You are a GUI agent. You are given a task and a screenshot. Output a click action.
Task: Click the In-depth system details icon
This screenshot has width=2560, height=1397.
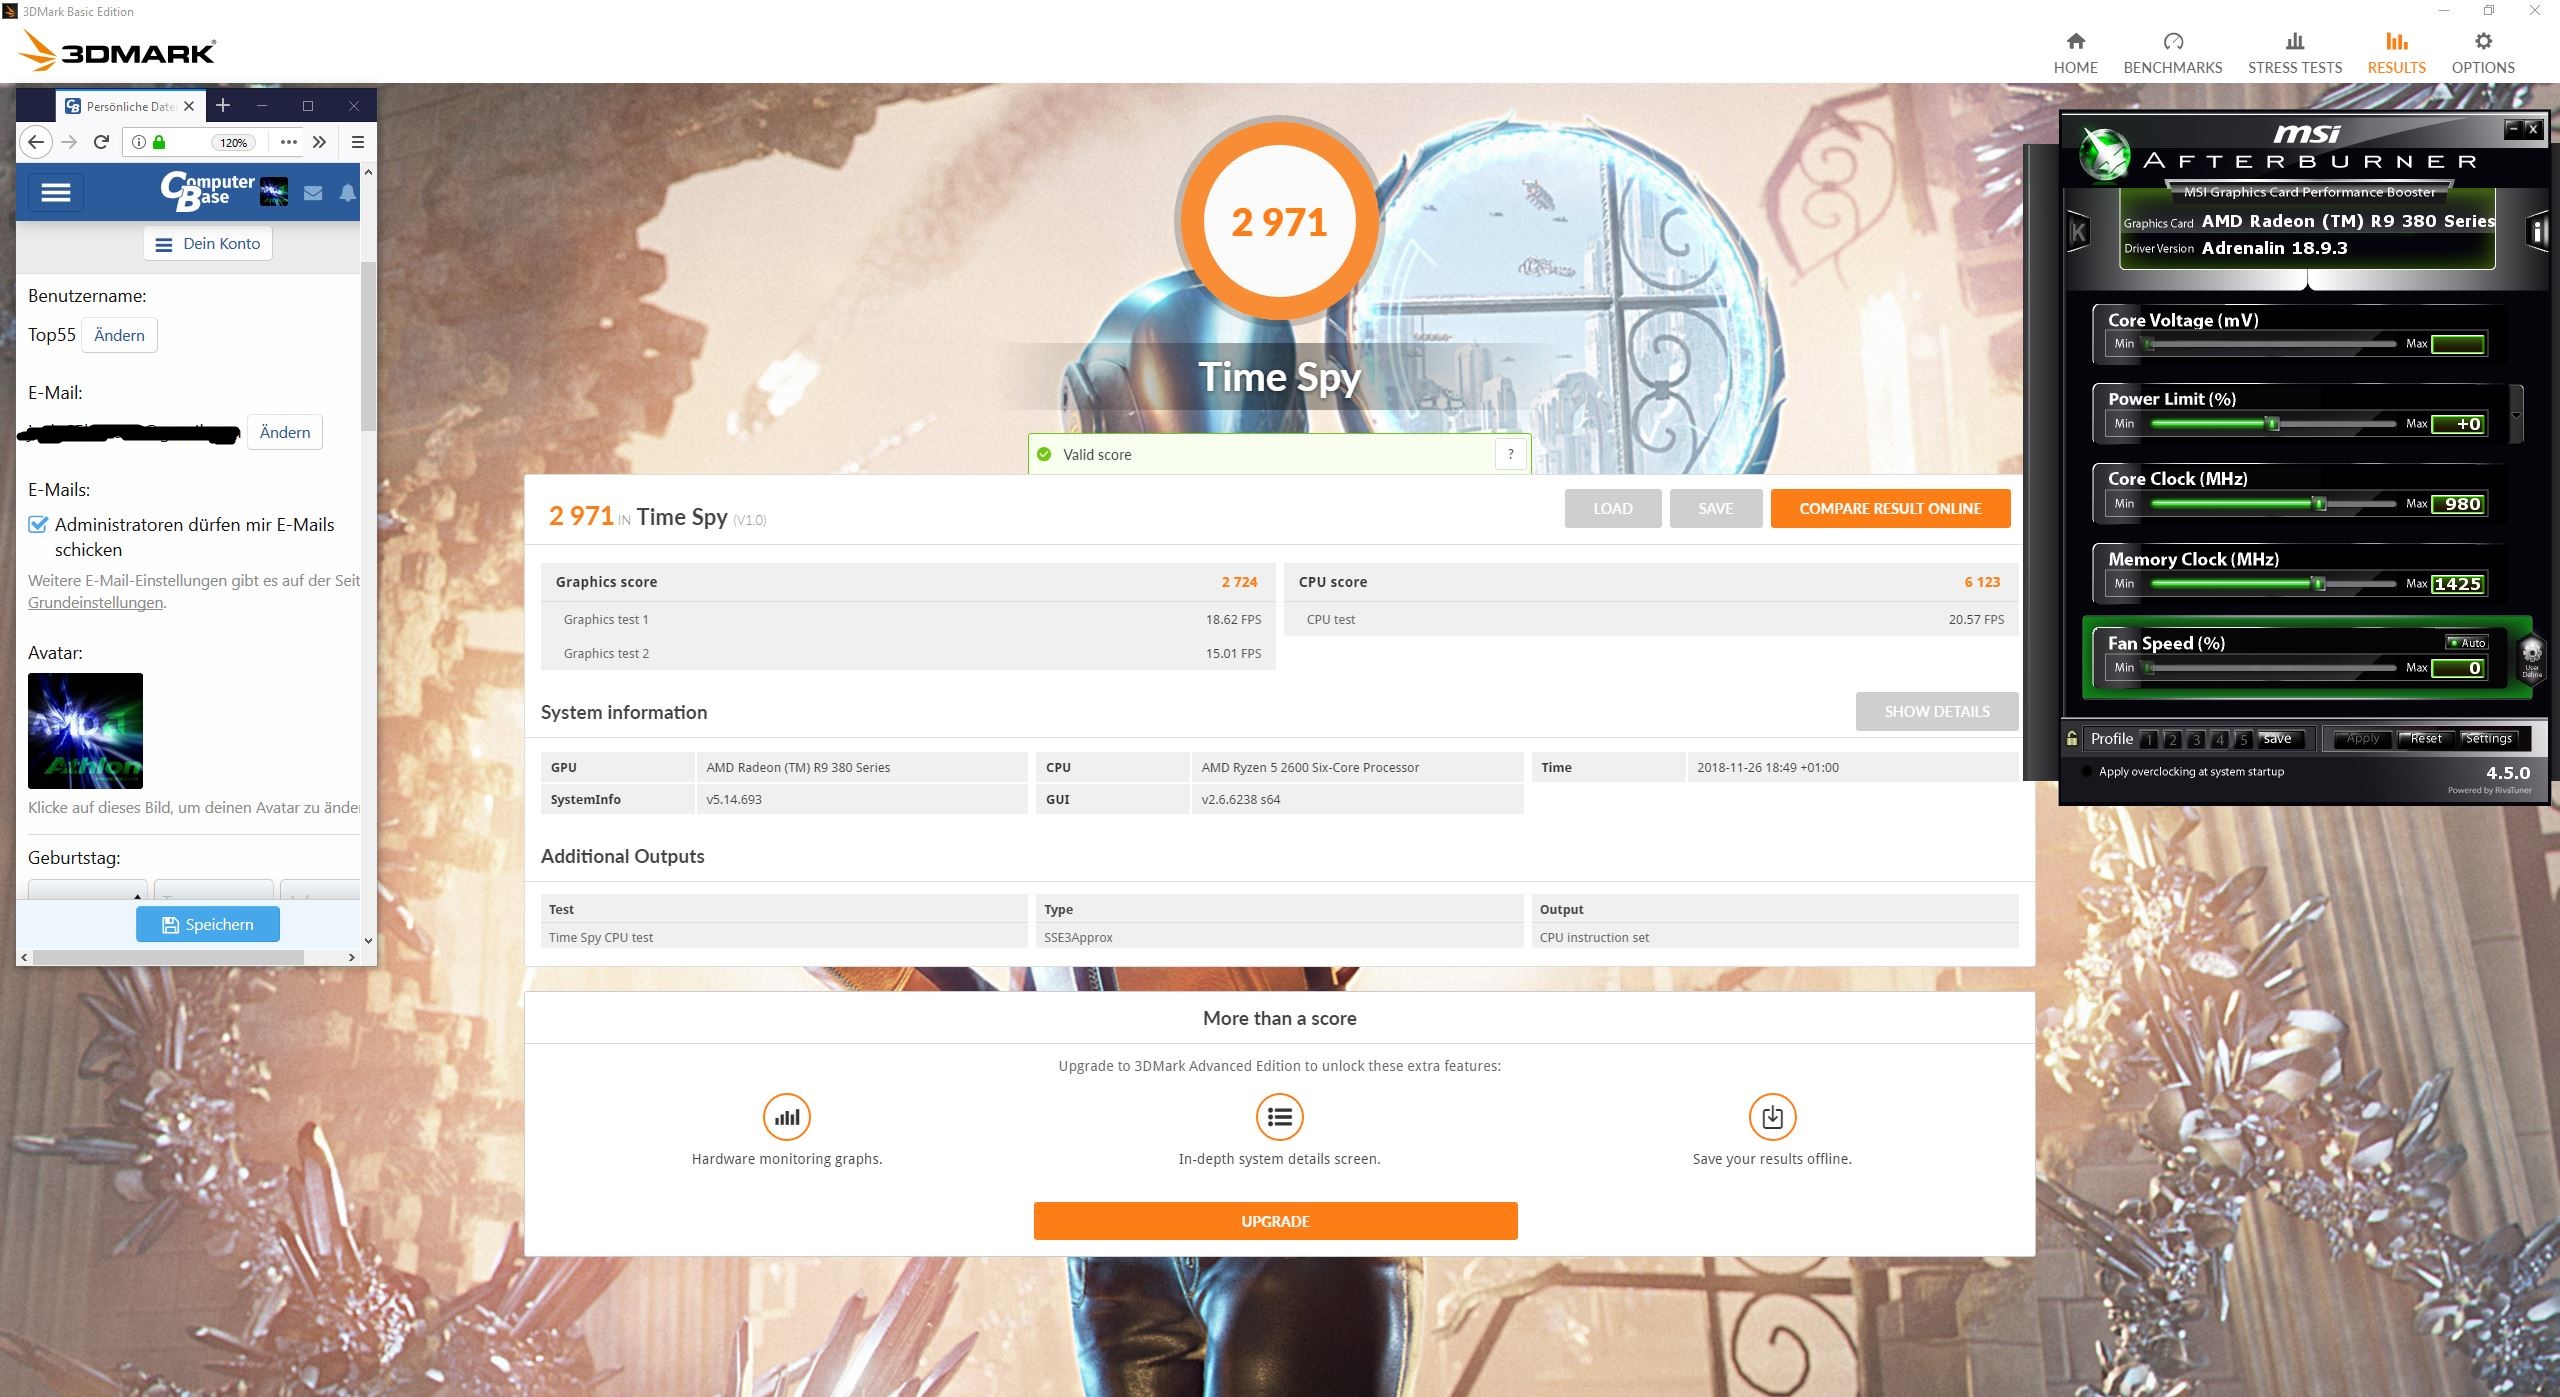(x=1279, y=1117)
